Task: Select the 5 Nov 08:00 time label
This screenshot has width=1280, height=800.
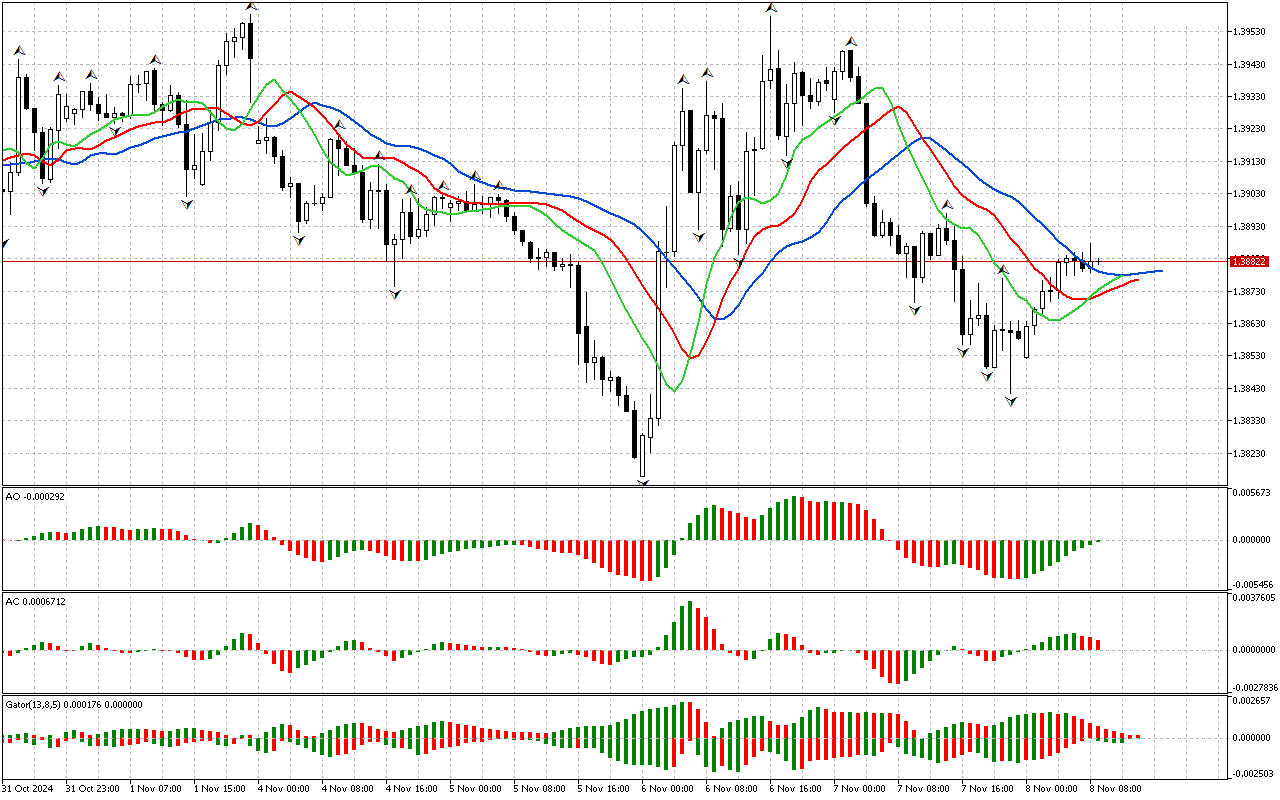Action: tap(541, 789)
